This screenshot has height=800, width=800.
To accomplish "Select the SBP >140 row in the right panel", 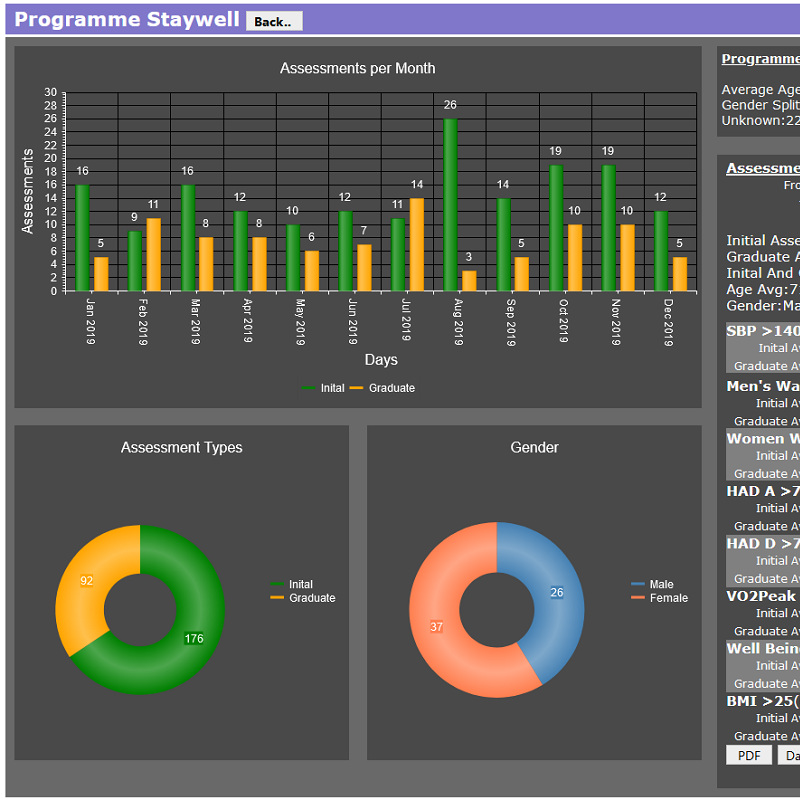I will point(762,331).
